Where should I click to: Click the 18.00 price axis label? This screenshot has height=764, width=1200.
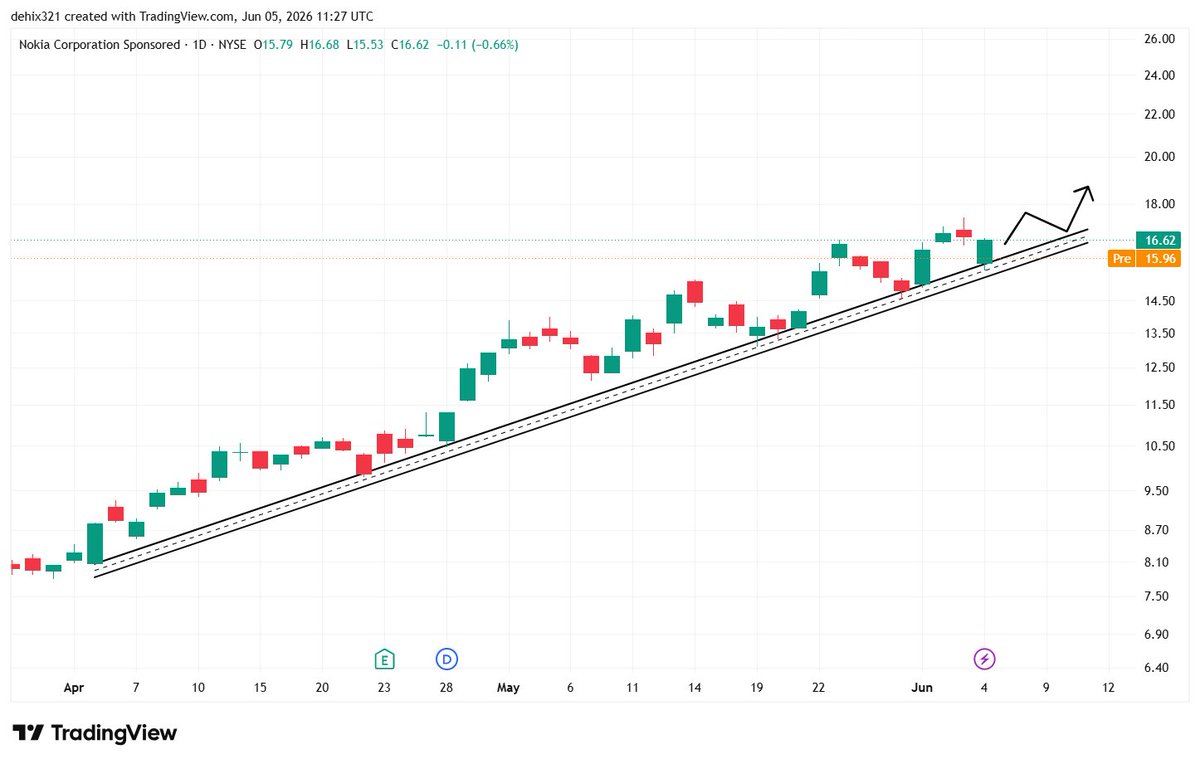(x=1158, y=204)
